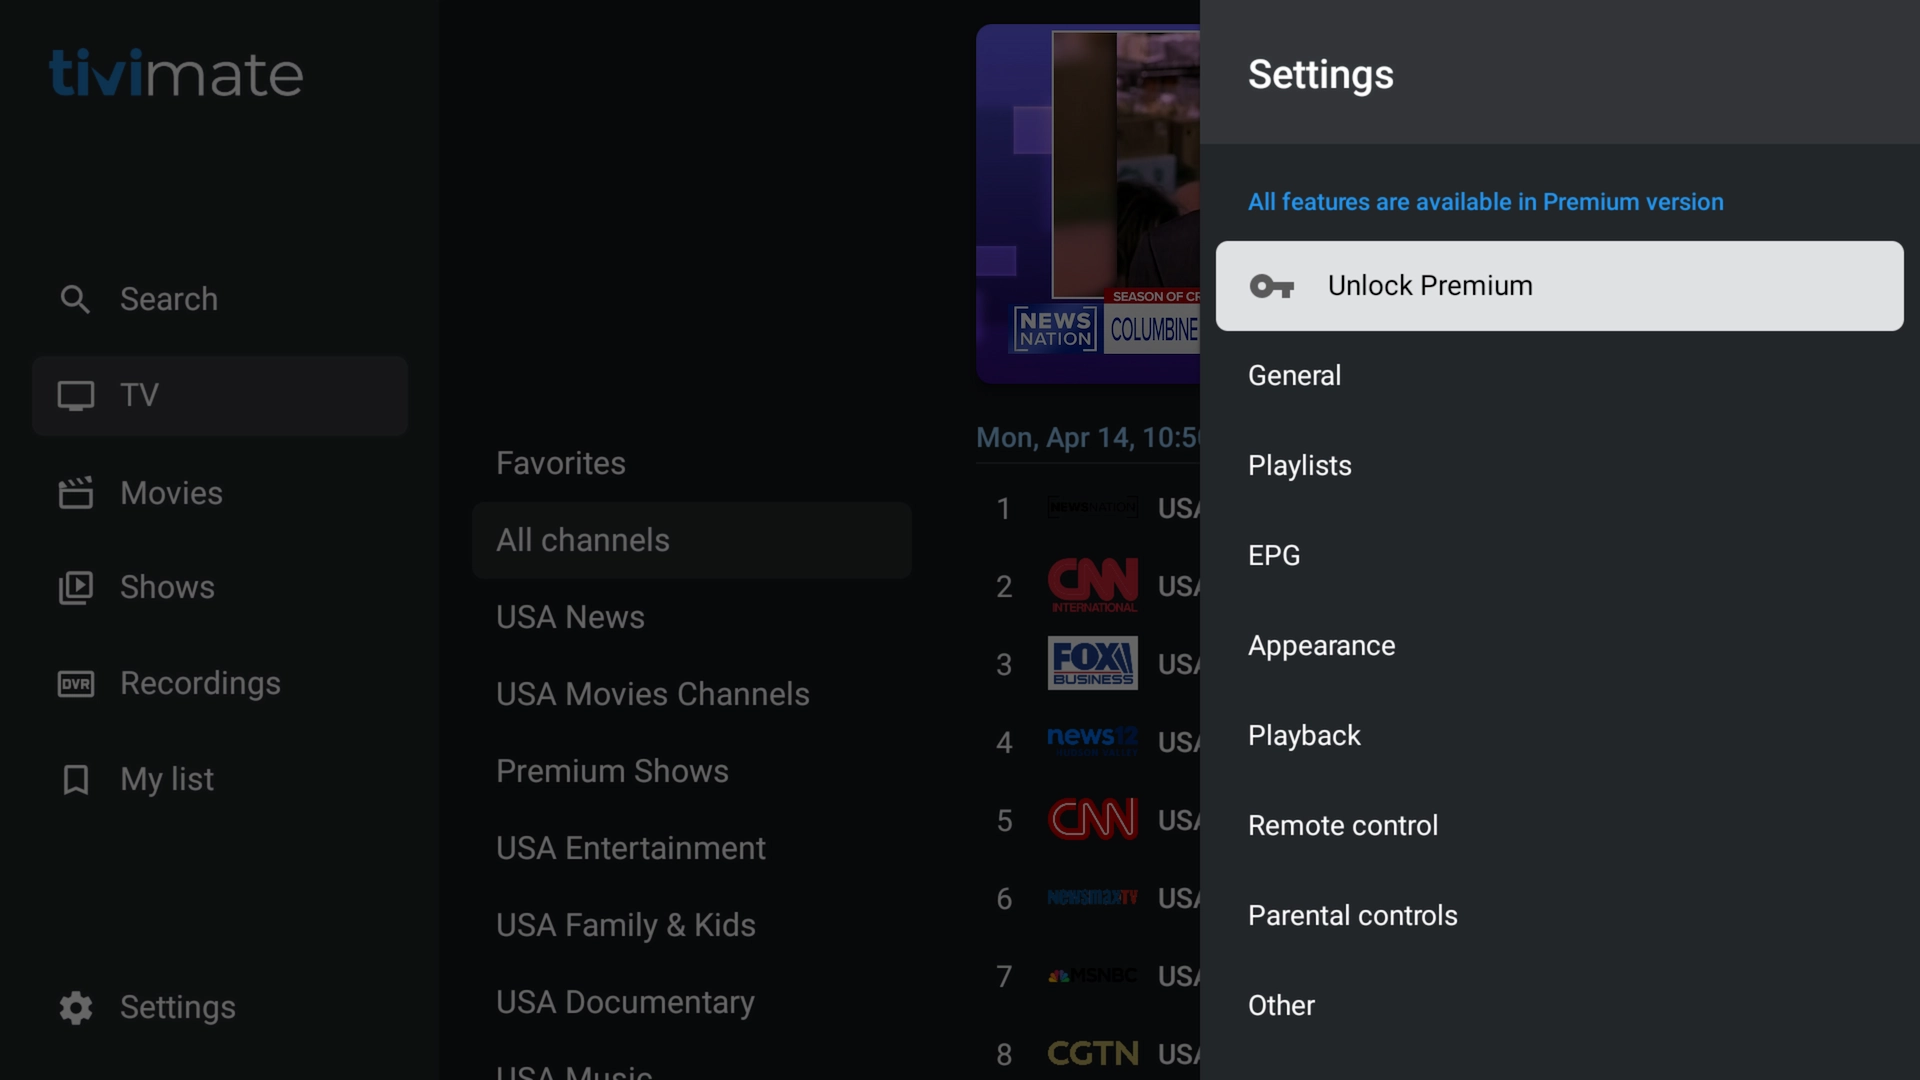1920x1080 pixels.
Task: Select the All channels group
Action: point(691,540)
